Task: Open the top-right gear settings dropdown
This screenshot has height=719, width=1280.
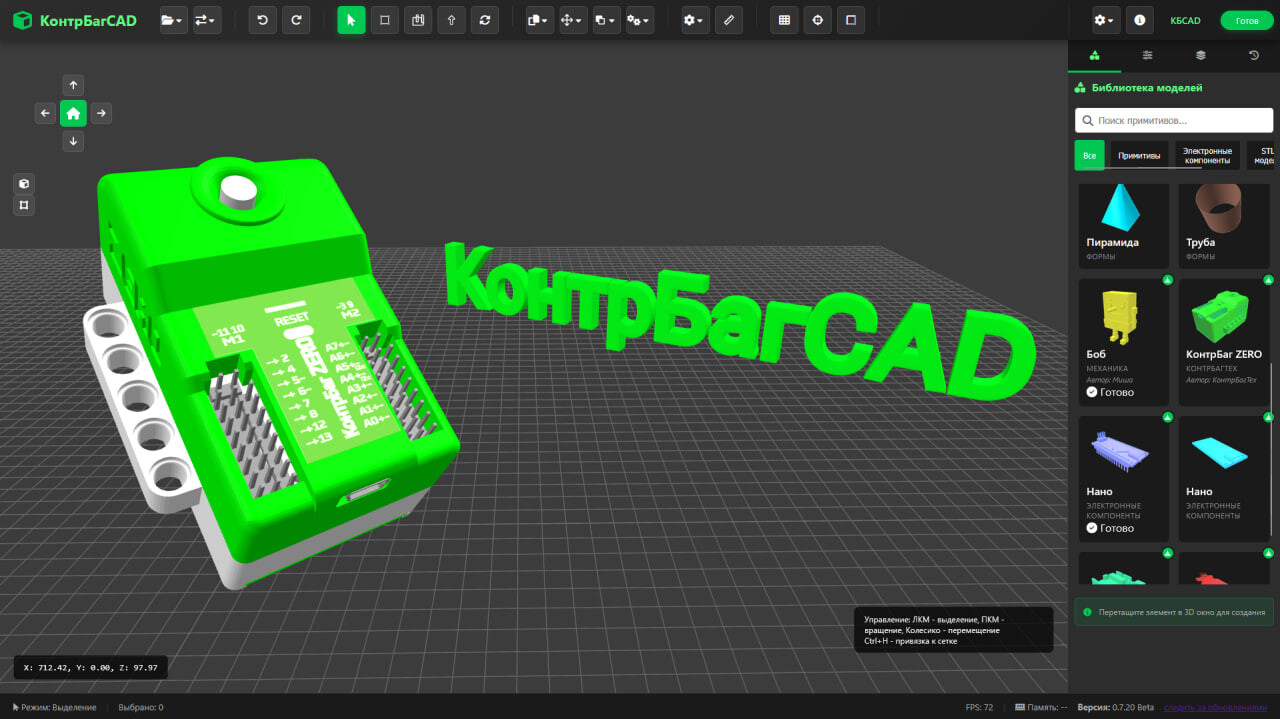Action: 1105,20
